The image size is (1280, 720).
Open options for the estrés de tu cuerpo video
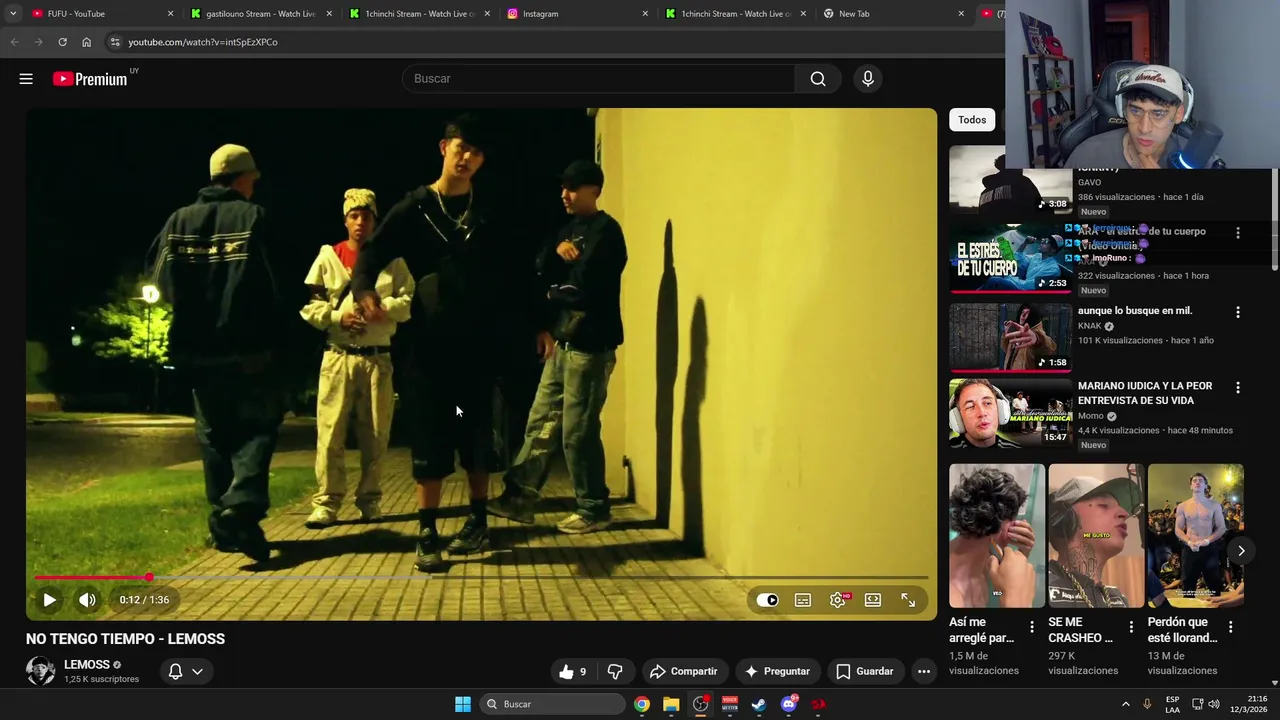(x=1238, y=233)
